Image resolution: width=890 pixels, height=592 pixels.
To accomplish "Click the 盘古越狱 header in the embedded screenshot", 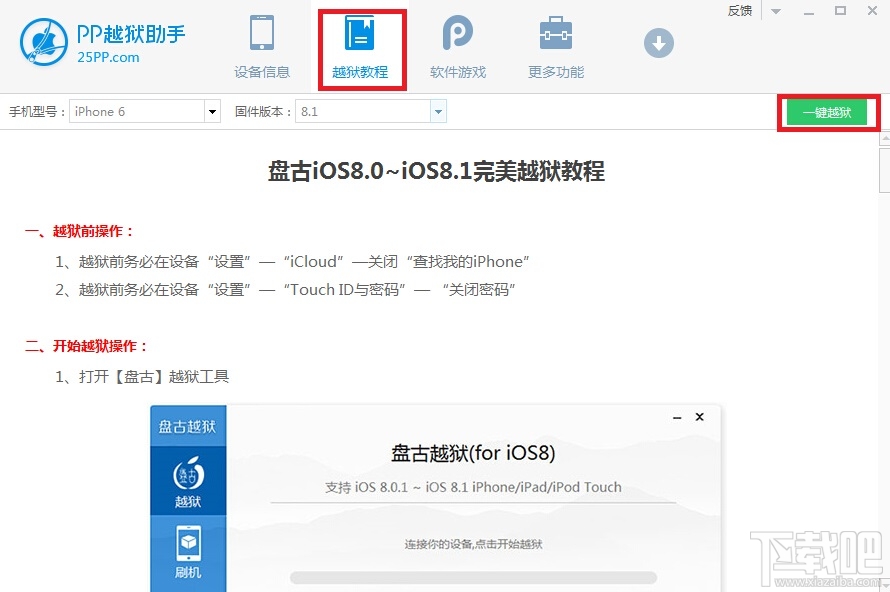I will click(x=187, y=426).
